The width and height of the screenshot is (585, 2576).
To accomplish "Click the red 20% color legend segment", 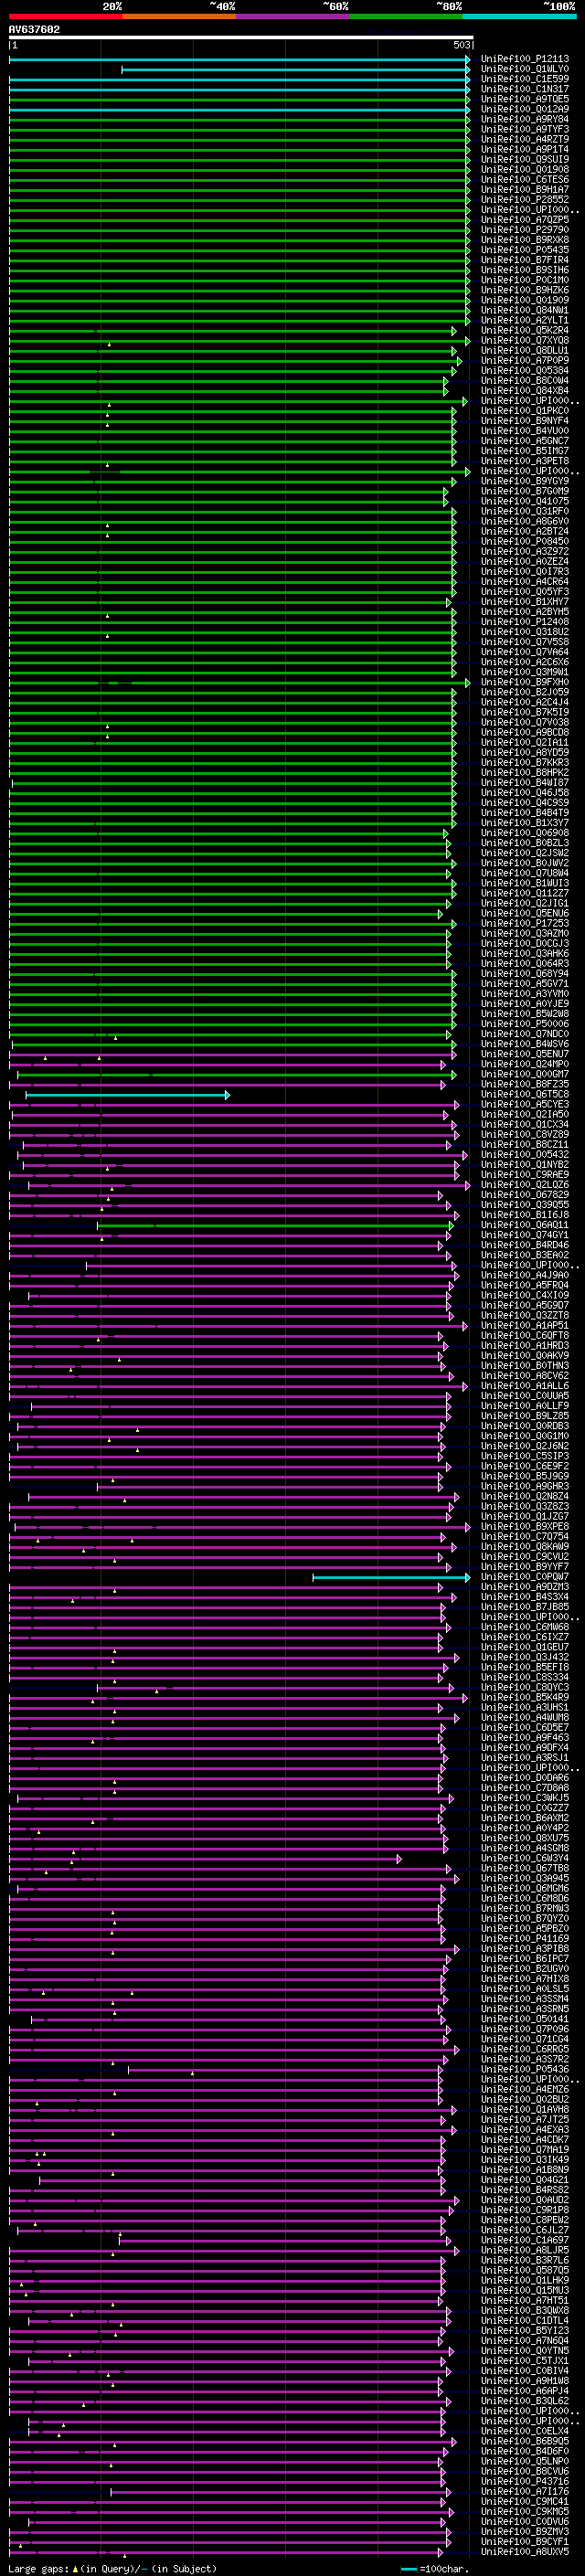I will (x=65, y=16).
